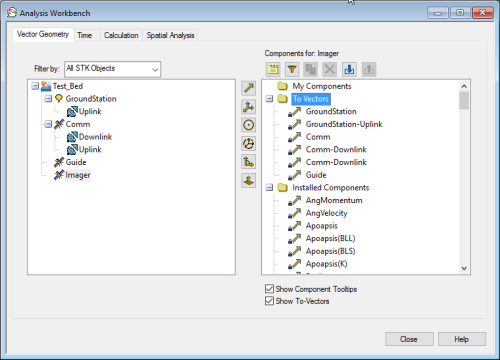Click the funnel filter components icon

(292, 69)
